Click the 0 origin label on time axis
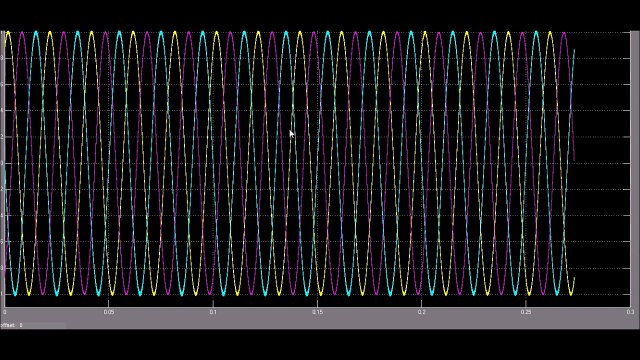Screen dimensions: 640x360 pos(4,312)
